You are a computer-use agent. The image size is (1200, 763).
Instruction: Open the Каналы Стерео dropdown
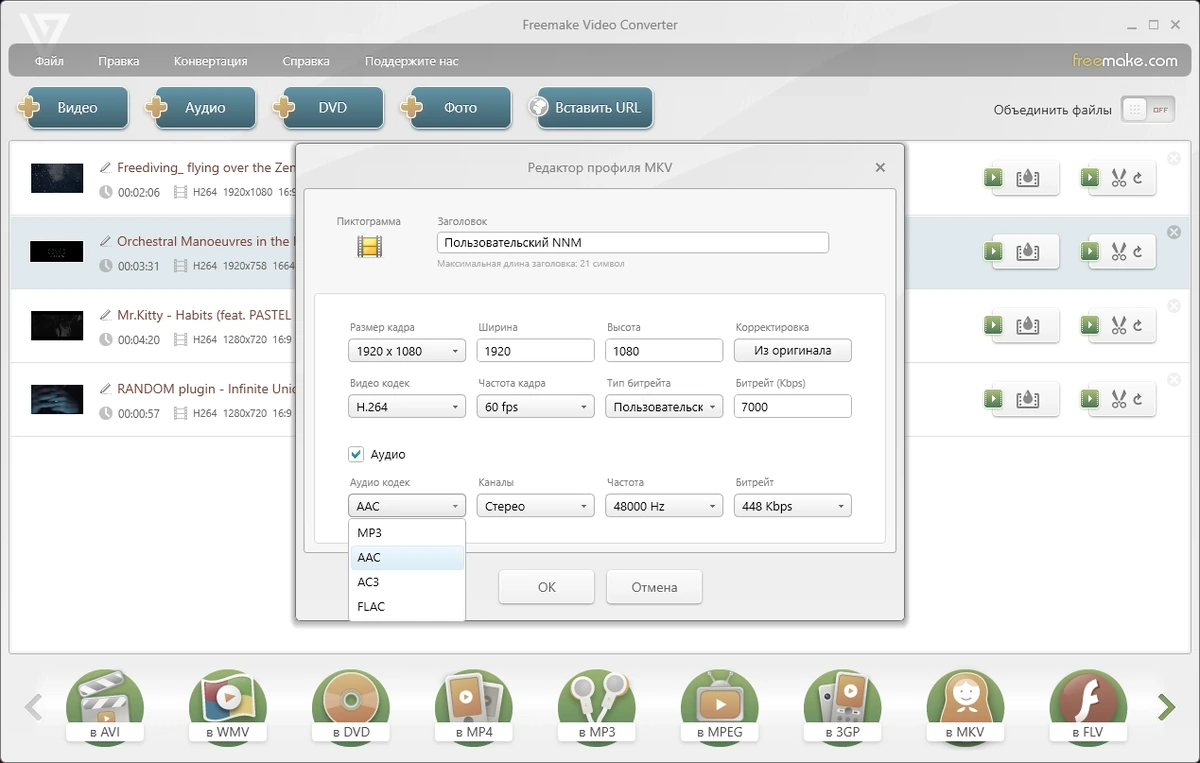click(x=536, y=506)
